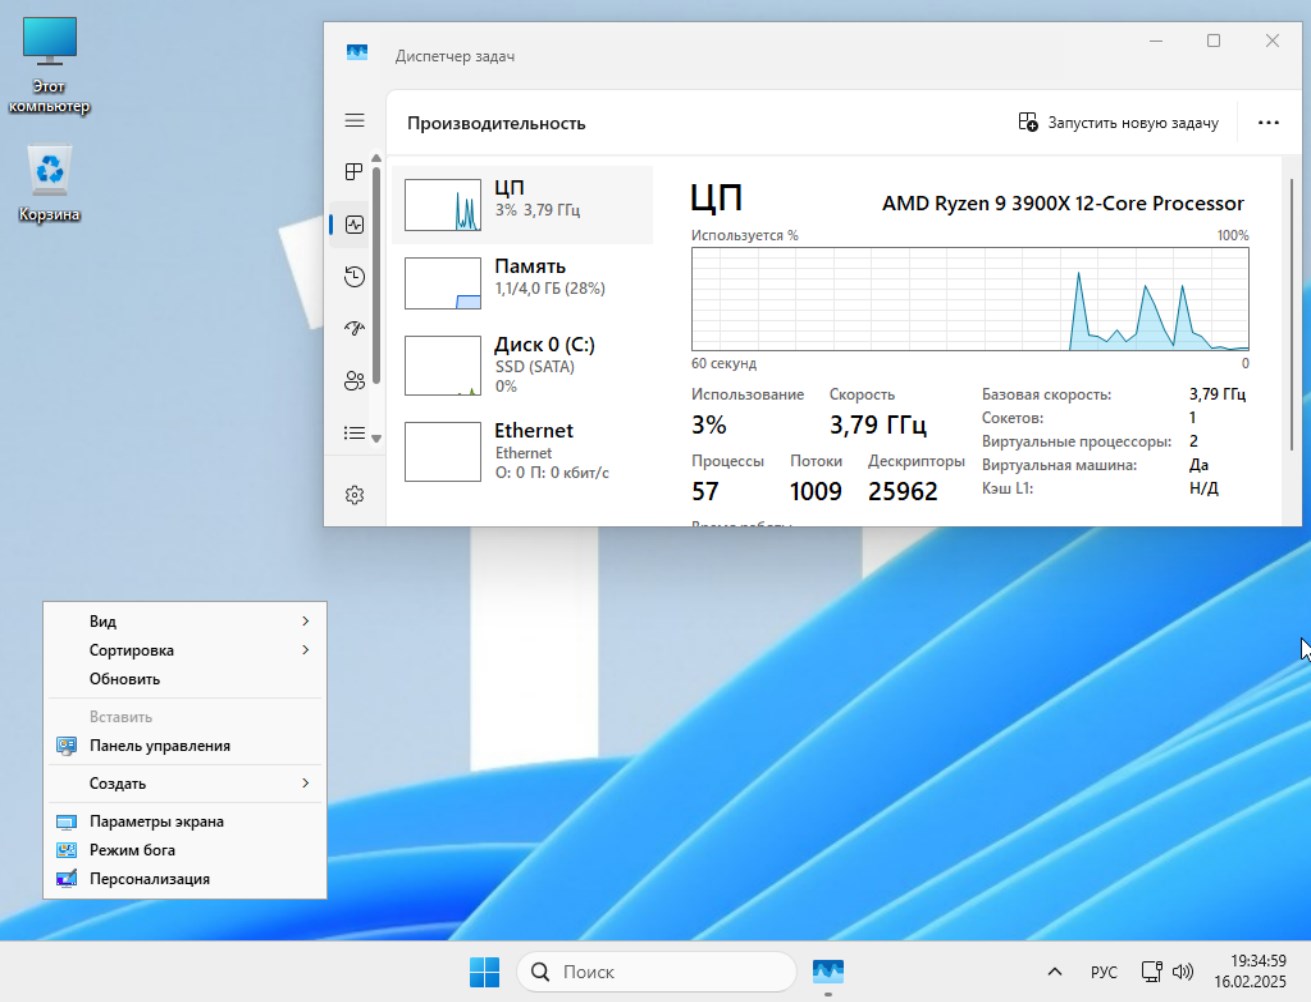Select the ЦП performance entry
Screen dimensions: 1311x1002
pos(522,204)
